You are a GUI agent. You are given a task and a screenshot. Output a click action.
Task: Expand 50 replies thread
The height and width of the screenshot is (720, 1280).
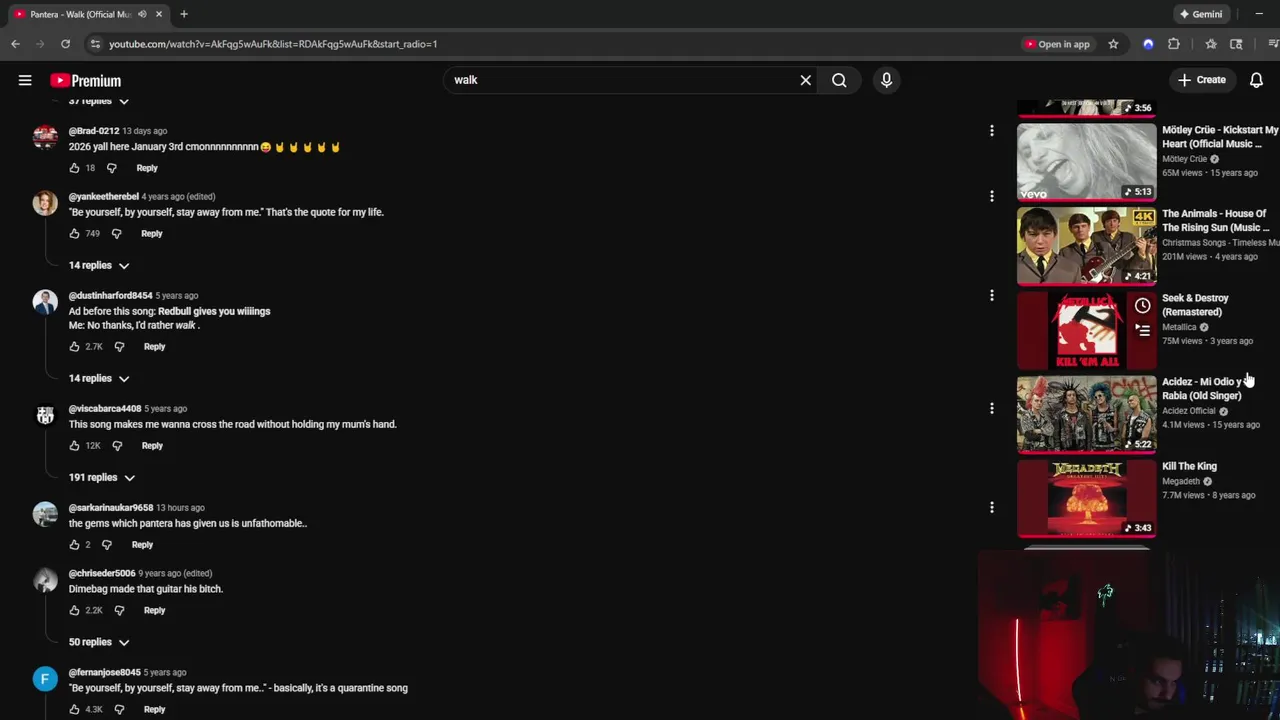click(x=99, y=642)
